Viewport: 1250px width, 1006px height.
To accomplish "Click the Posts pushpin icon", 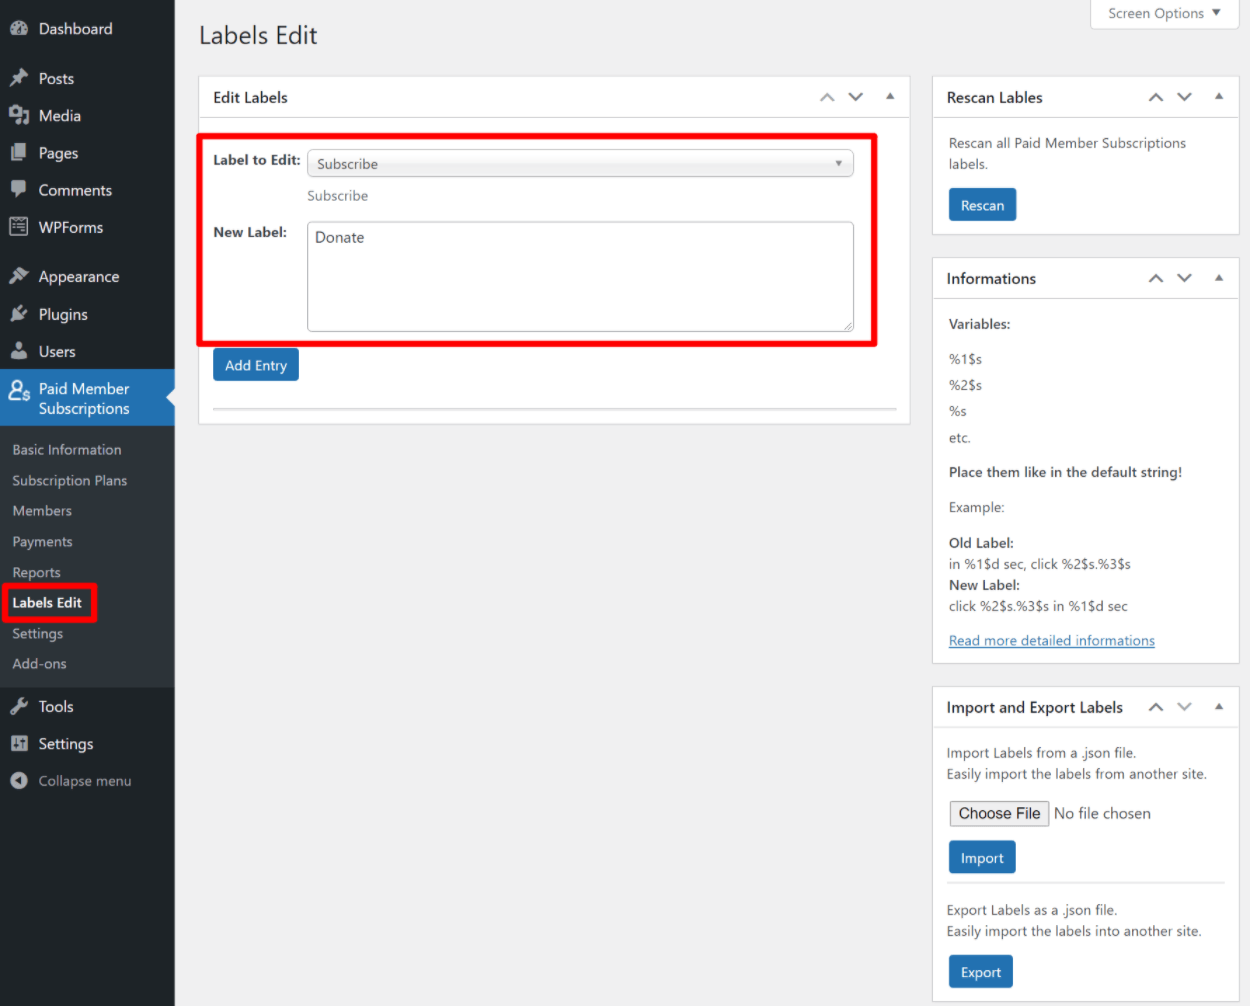I will coord(19,78).
